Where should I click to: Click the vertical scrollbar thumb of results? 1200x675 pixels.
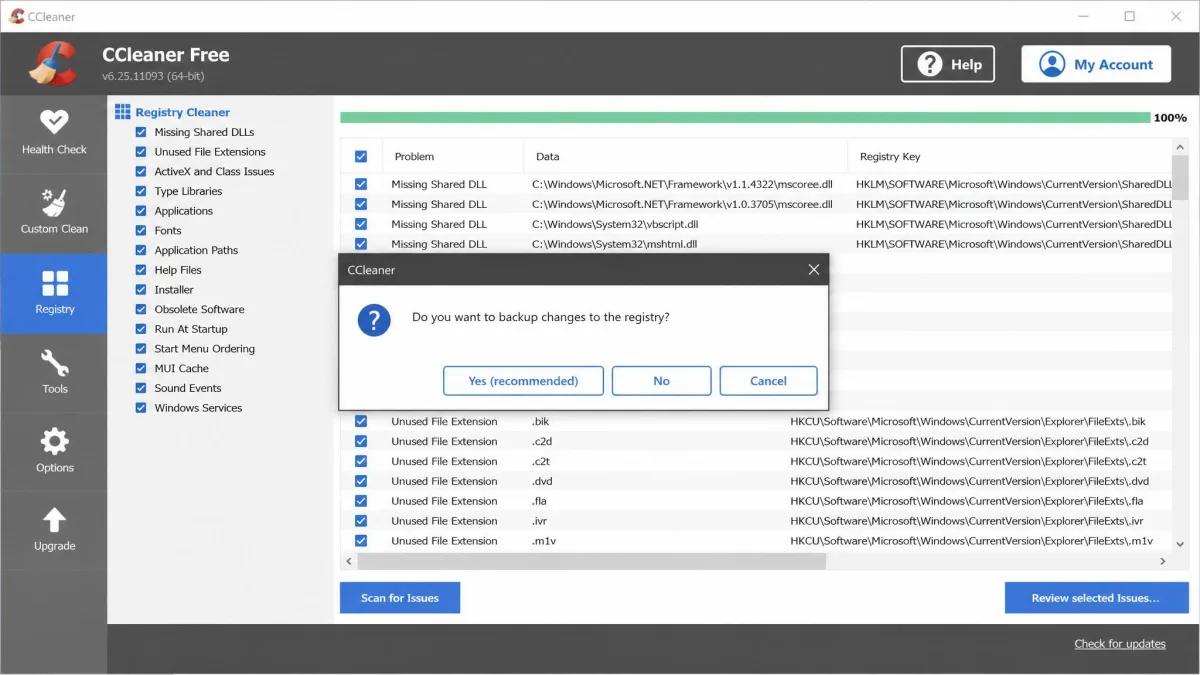(1180, 177)
